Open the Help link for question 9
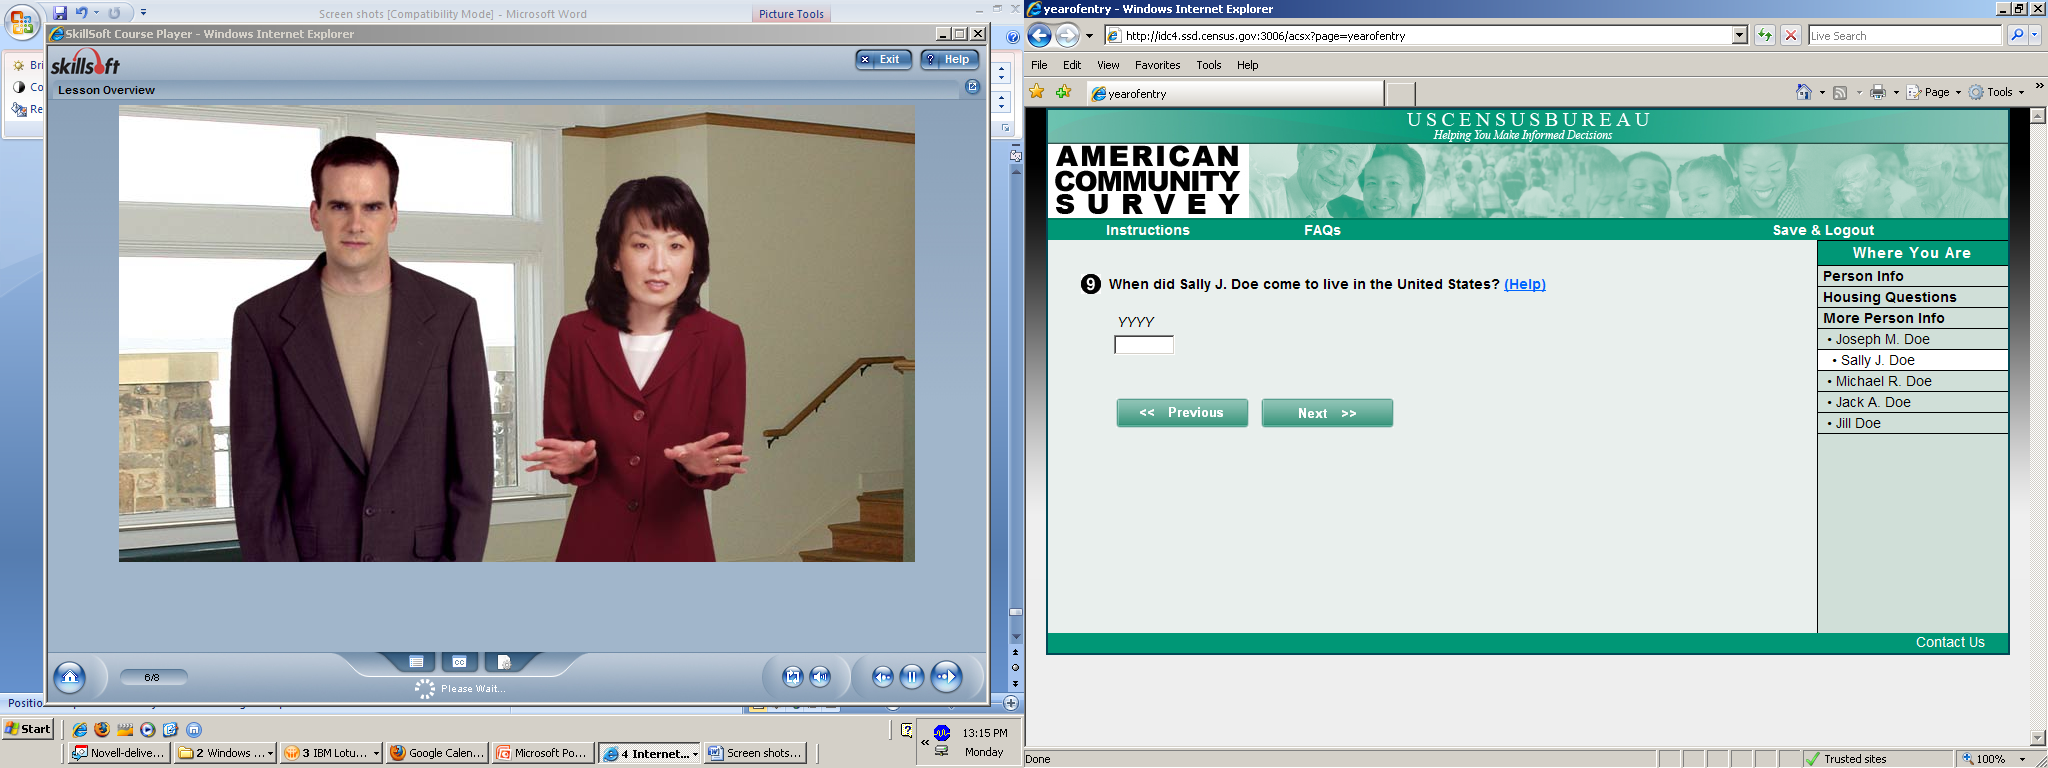The height and width of the screenshot is (768, 2048). tap(1524, 284)
